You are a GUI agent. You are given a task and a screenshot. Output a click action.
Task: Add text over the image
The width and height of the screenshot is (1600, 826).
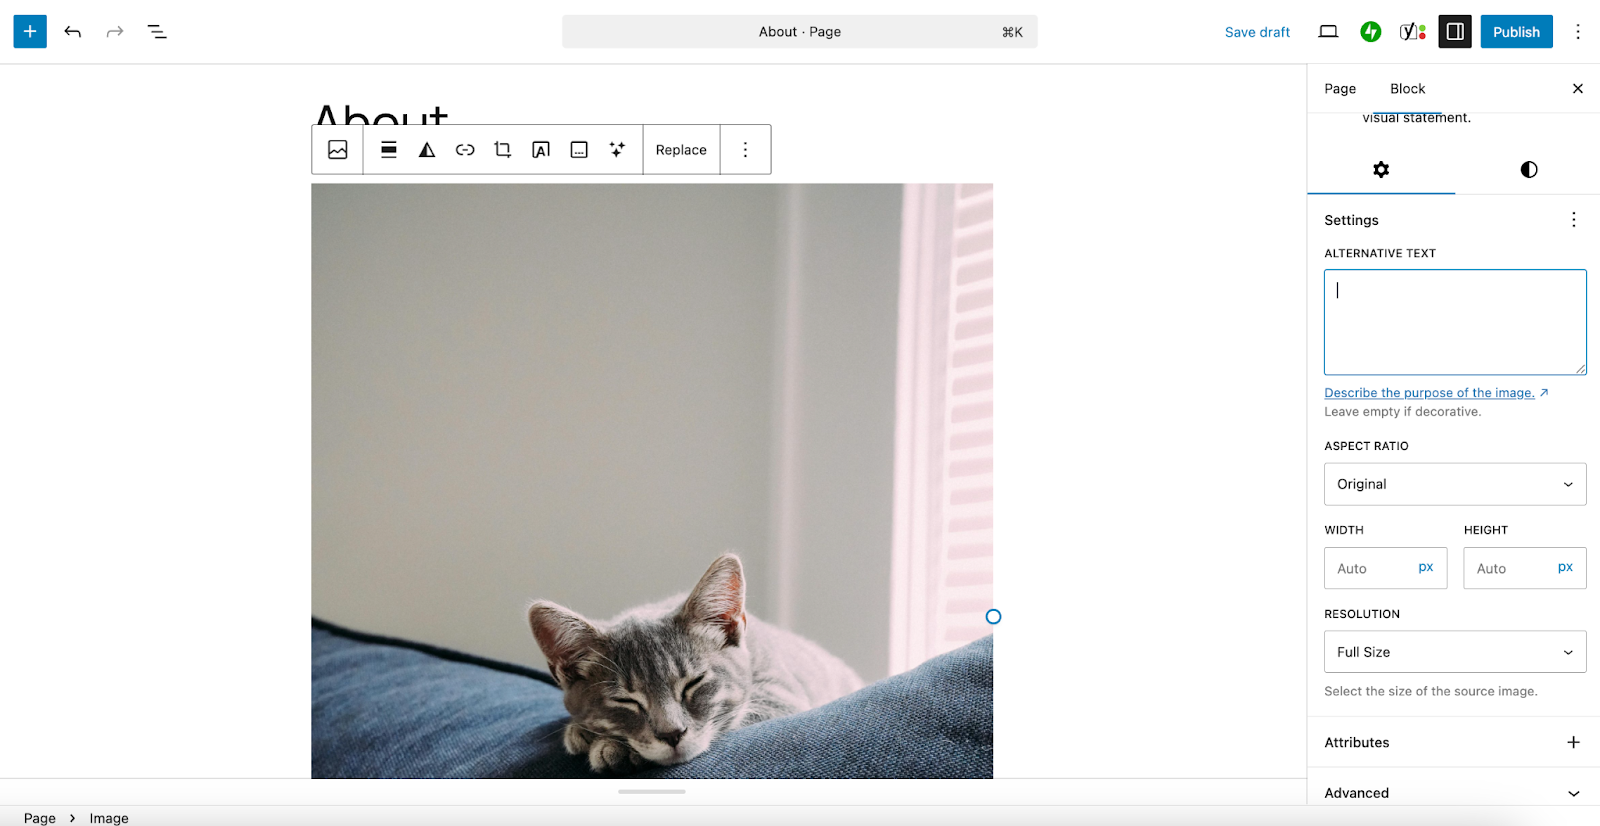coord(541,150)
